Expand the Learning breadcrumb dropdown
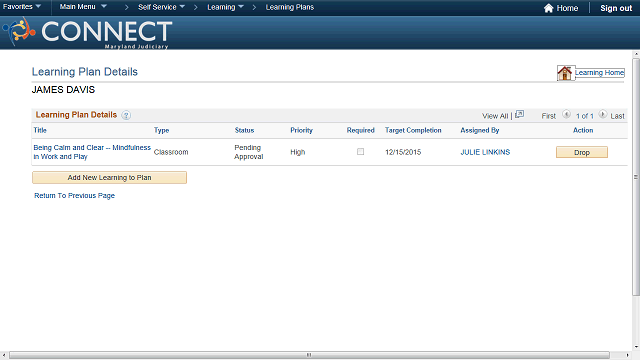The image size is (640, 360). pos(225,7)
